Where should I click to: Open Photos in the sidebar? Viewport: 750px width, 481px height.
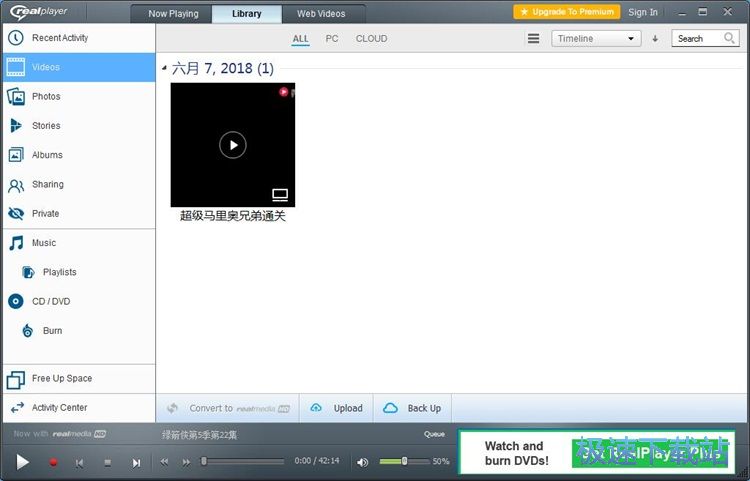pos(46,97)
